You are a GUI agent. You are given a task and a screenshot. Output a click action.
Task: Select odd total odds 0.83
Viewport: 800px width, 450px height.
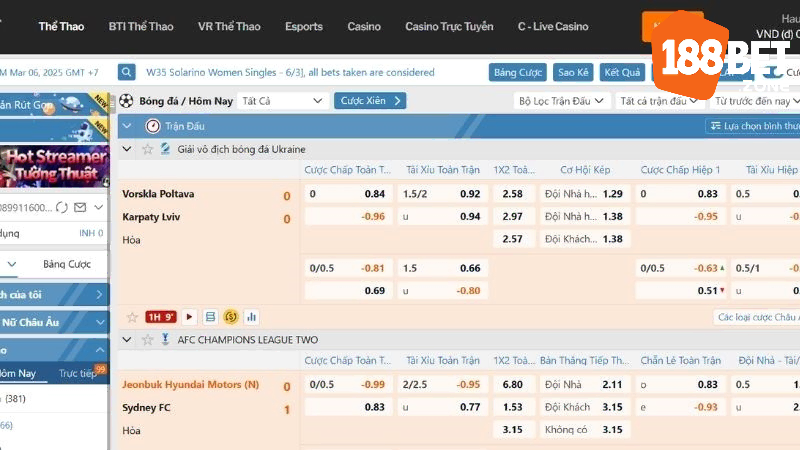(681, 384)
